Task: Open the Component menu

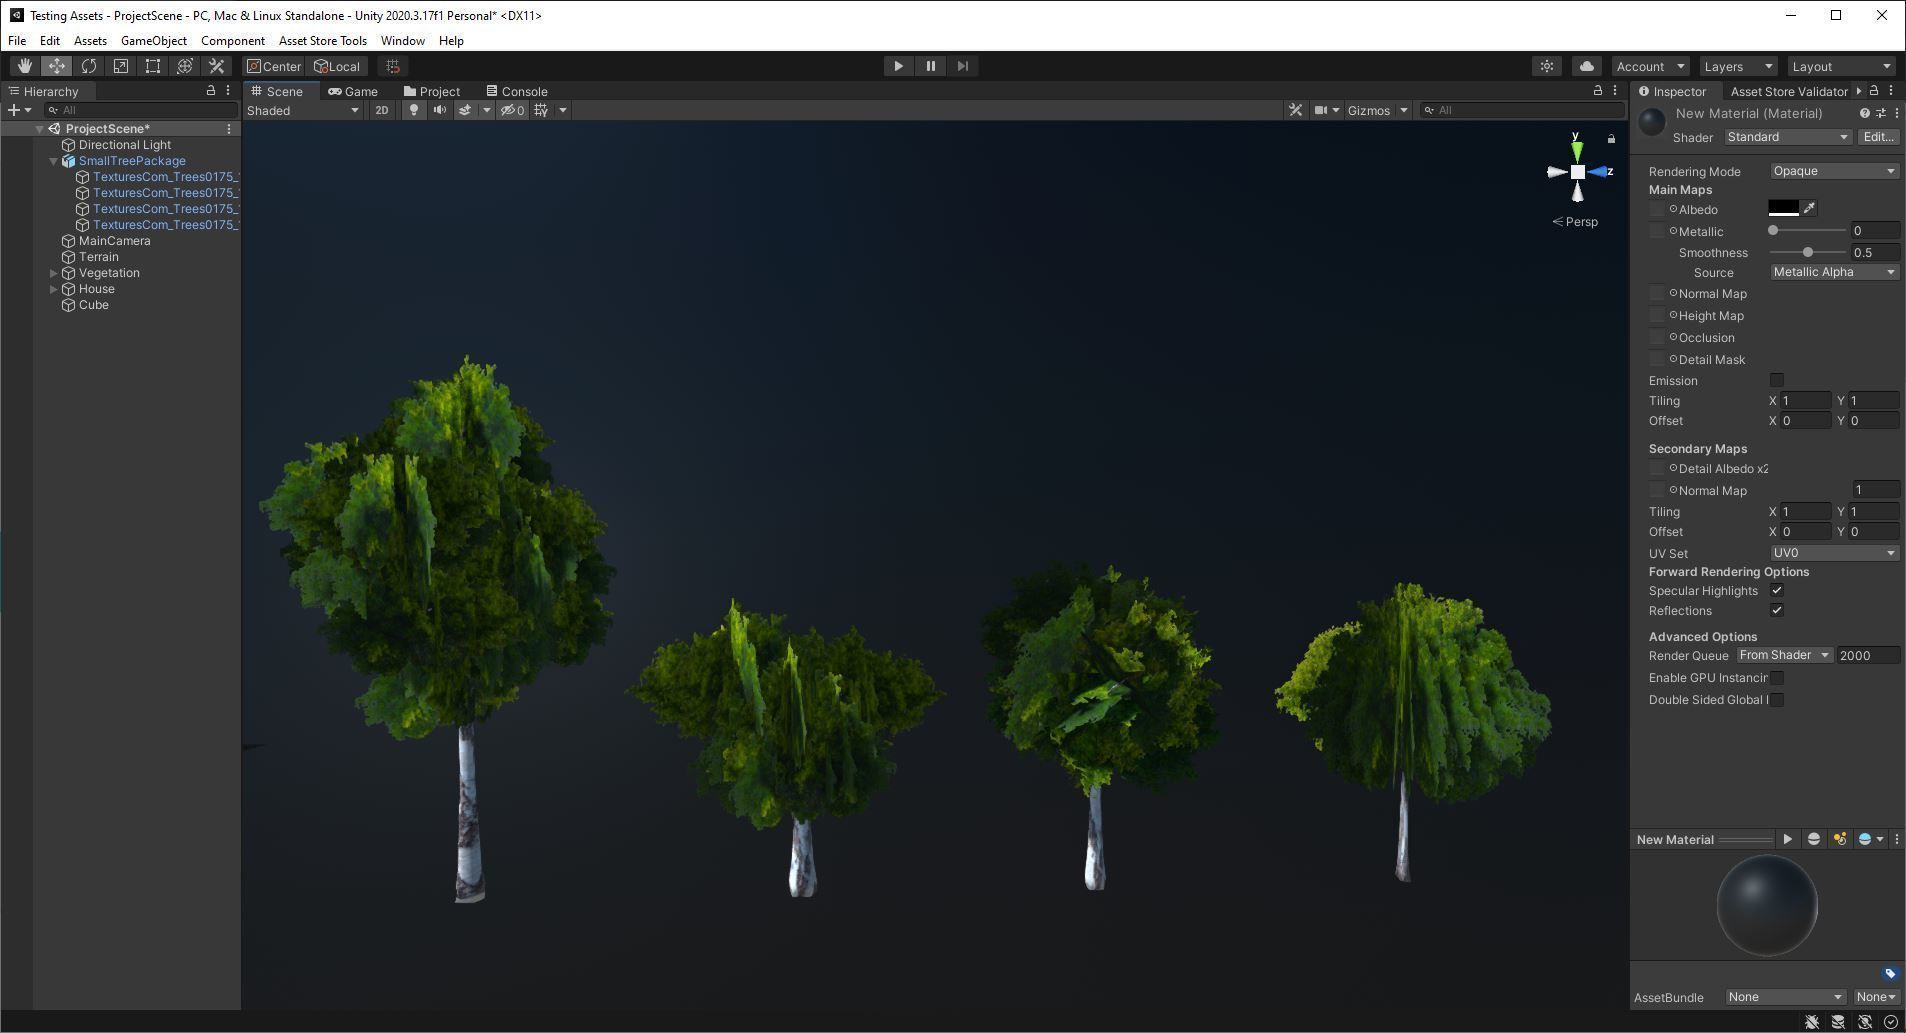Action: click(233, 41)
